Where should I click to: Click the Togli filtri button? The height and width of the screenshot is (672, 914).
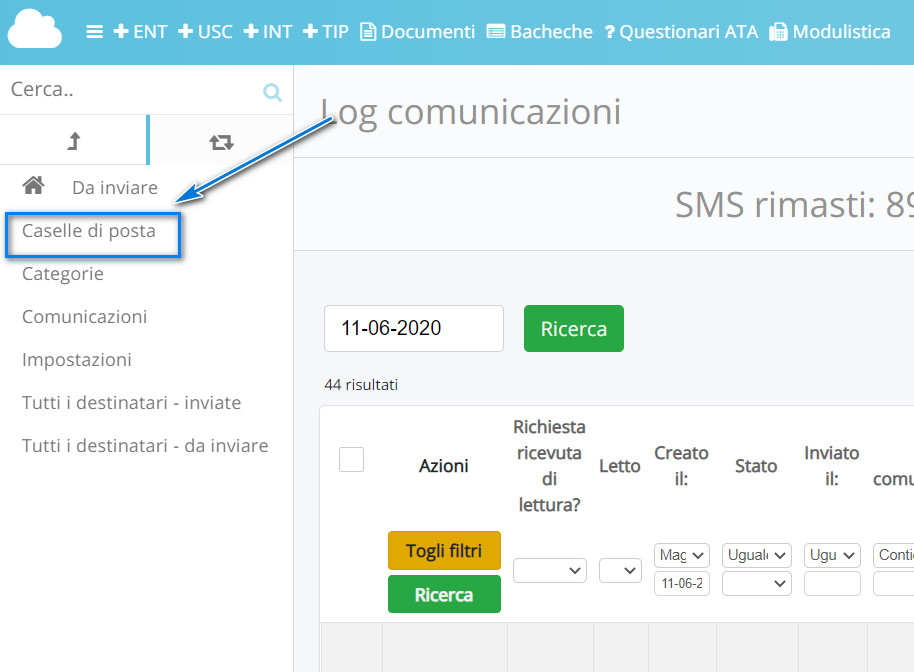444,550
